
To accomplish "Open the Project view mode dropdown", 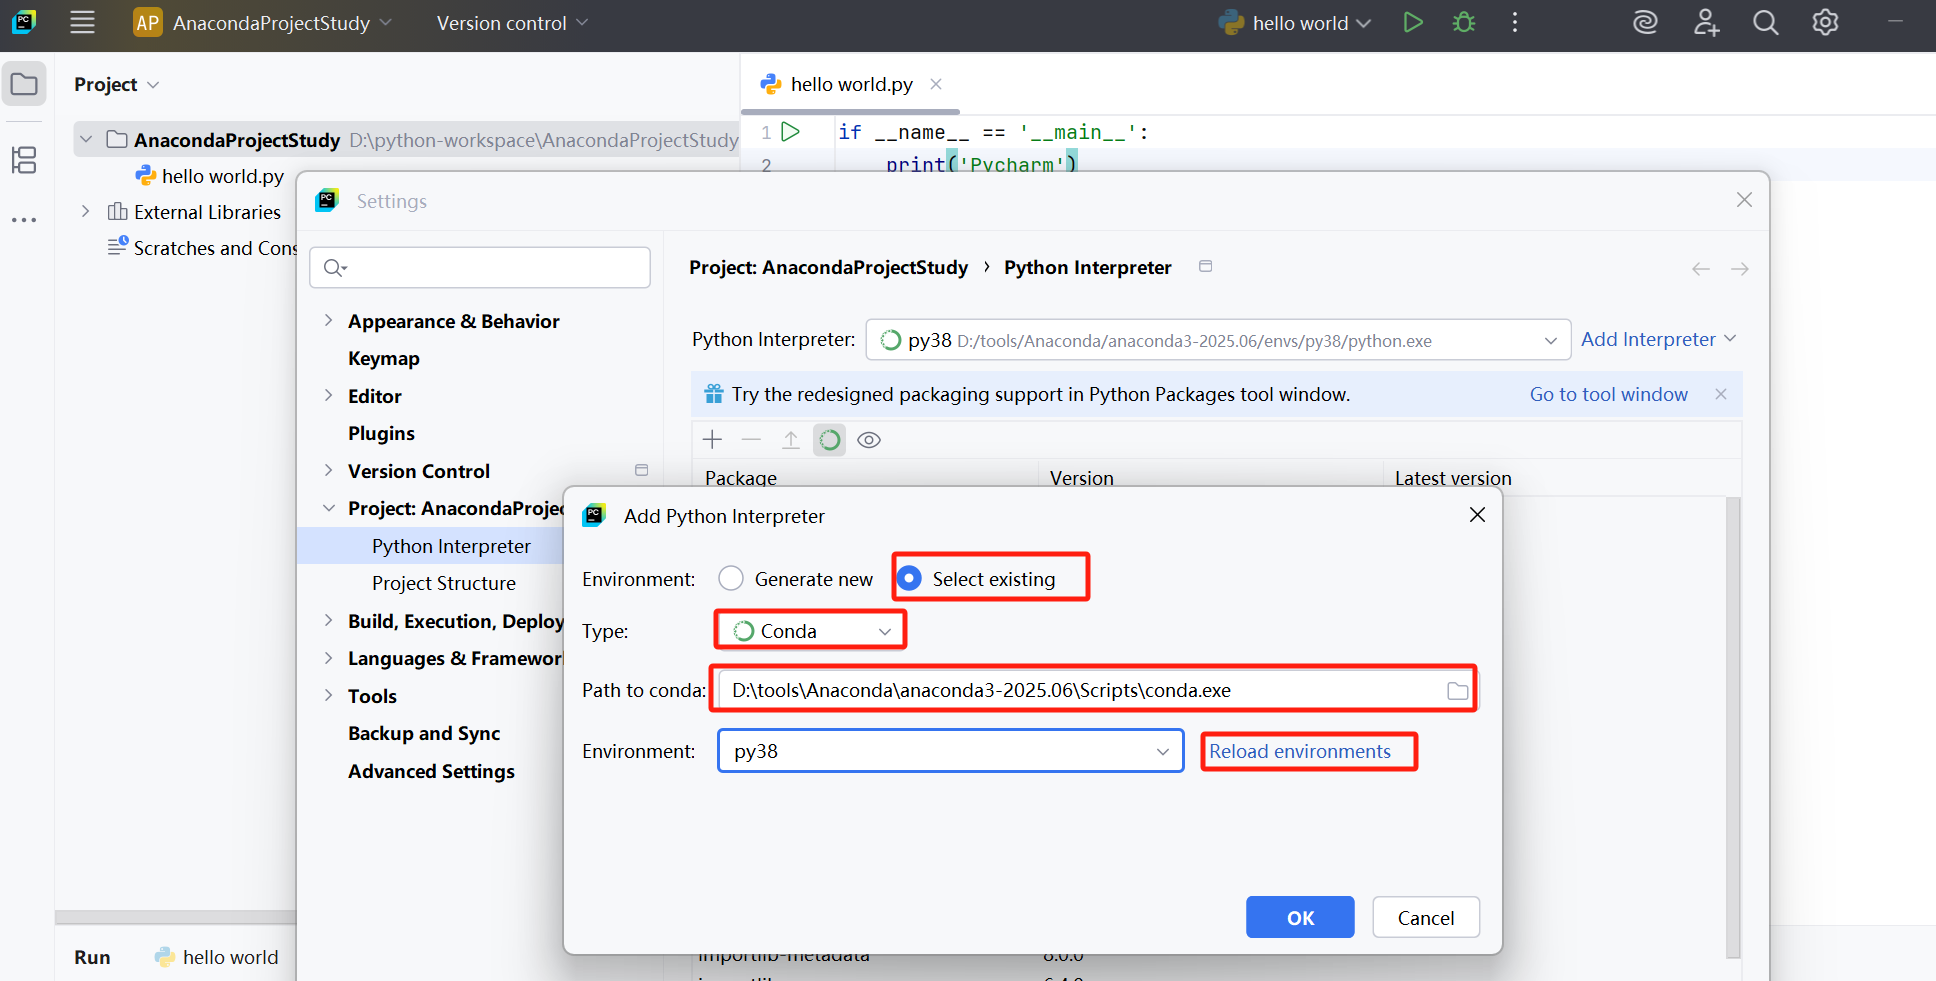I will click(x=116, y=85).
